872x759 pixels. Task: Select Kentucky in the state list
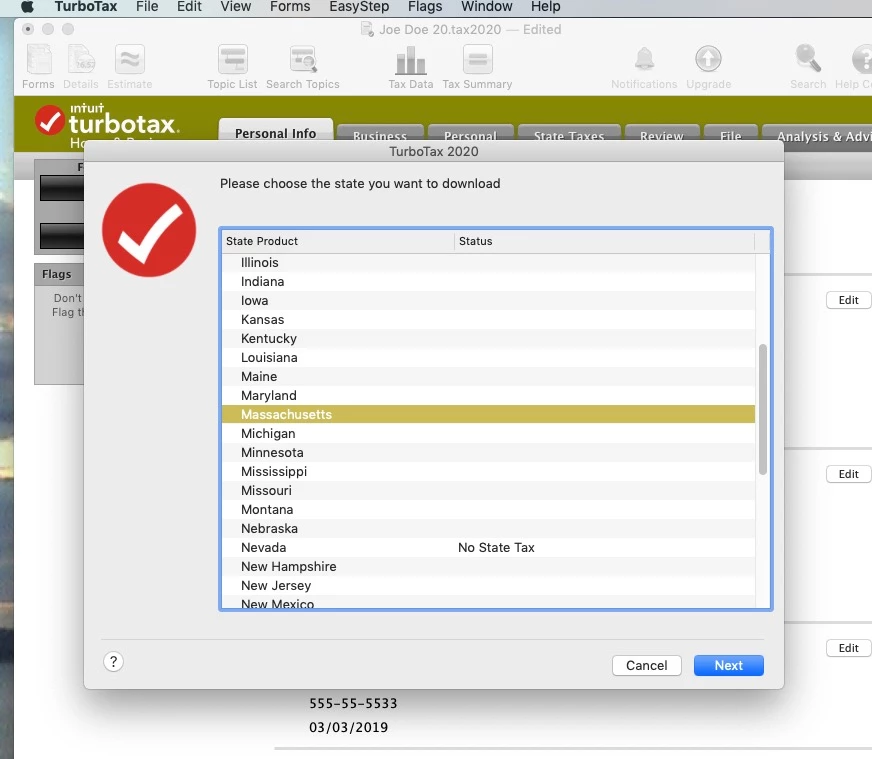[x=488, y=339]
